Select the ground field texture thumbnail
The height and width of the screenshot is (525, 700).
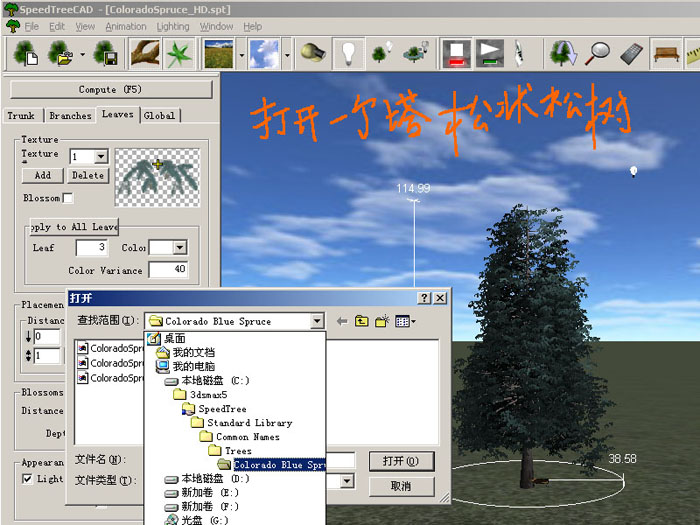click(218, 54)
